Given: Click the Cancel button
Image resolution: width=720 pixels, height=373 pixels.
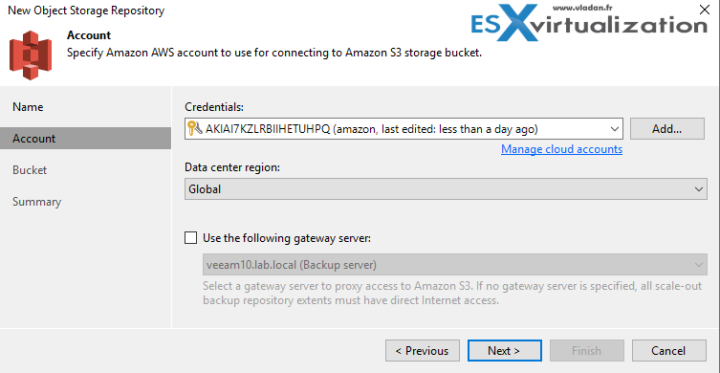Looking at the screenshot, I should (669, 351).
